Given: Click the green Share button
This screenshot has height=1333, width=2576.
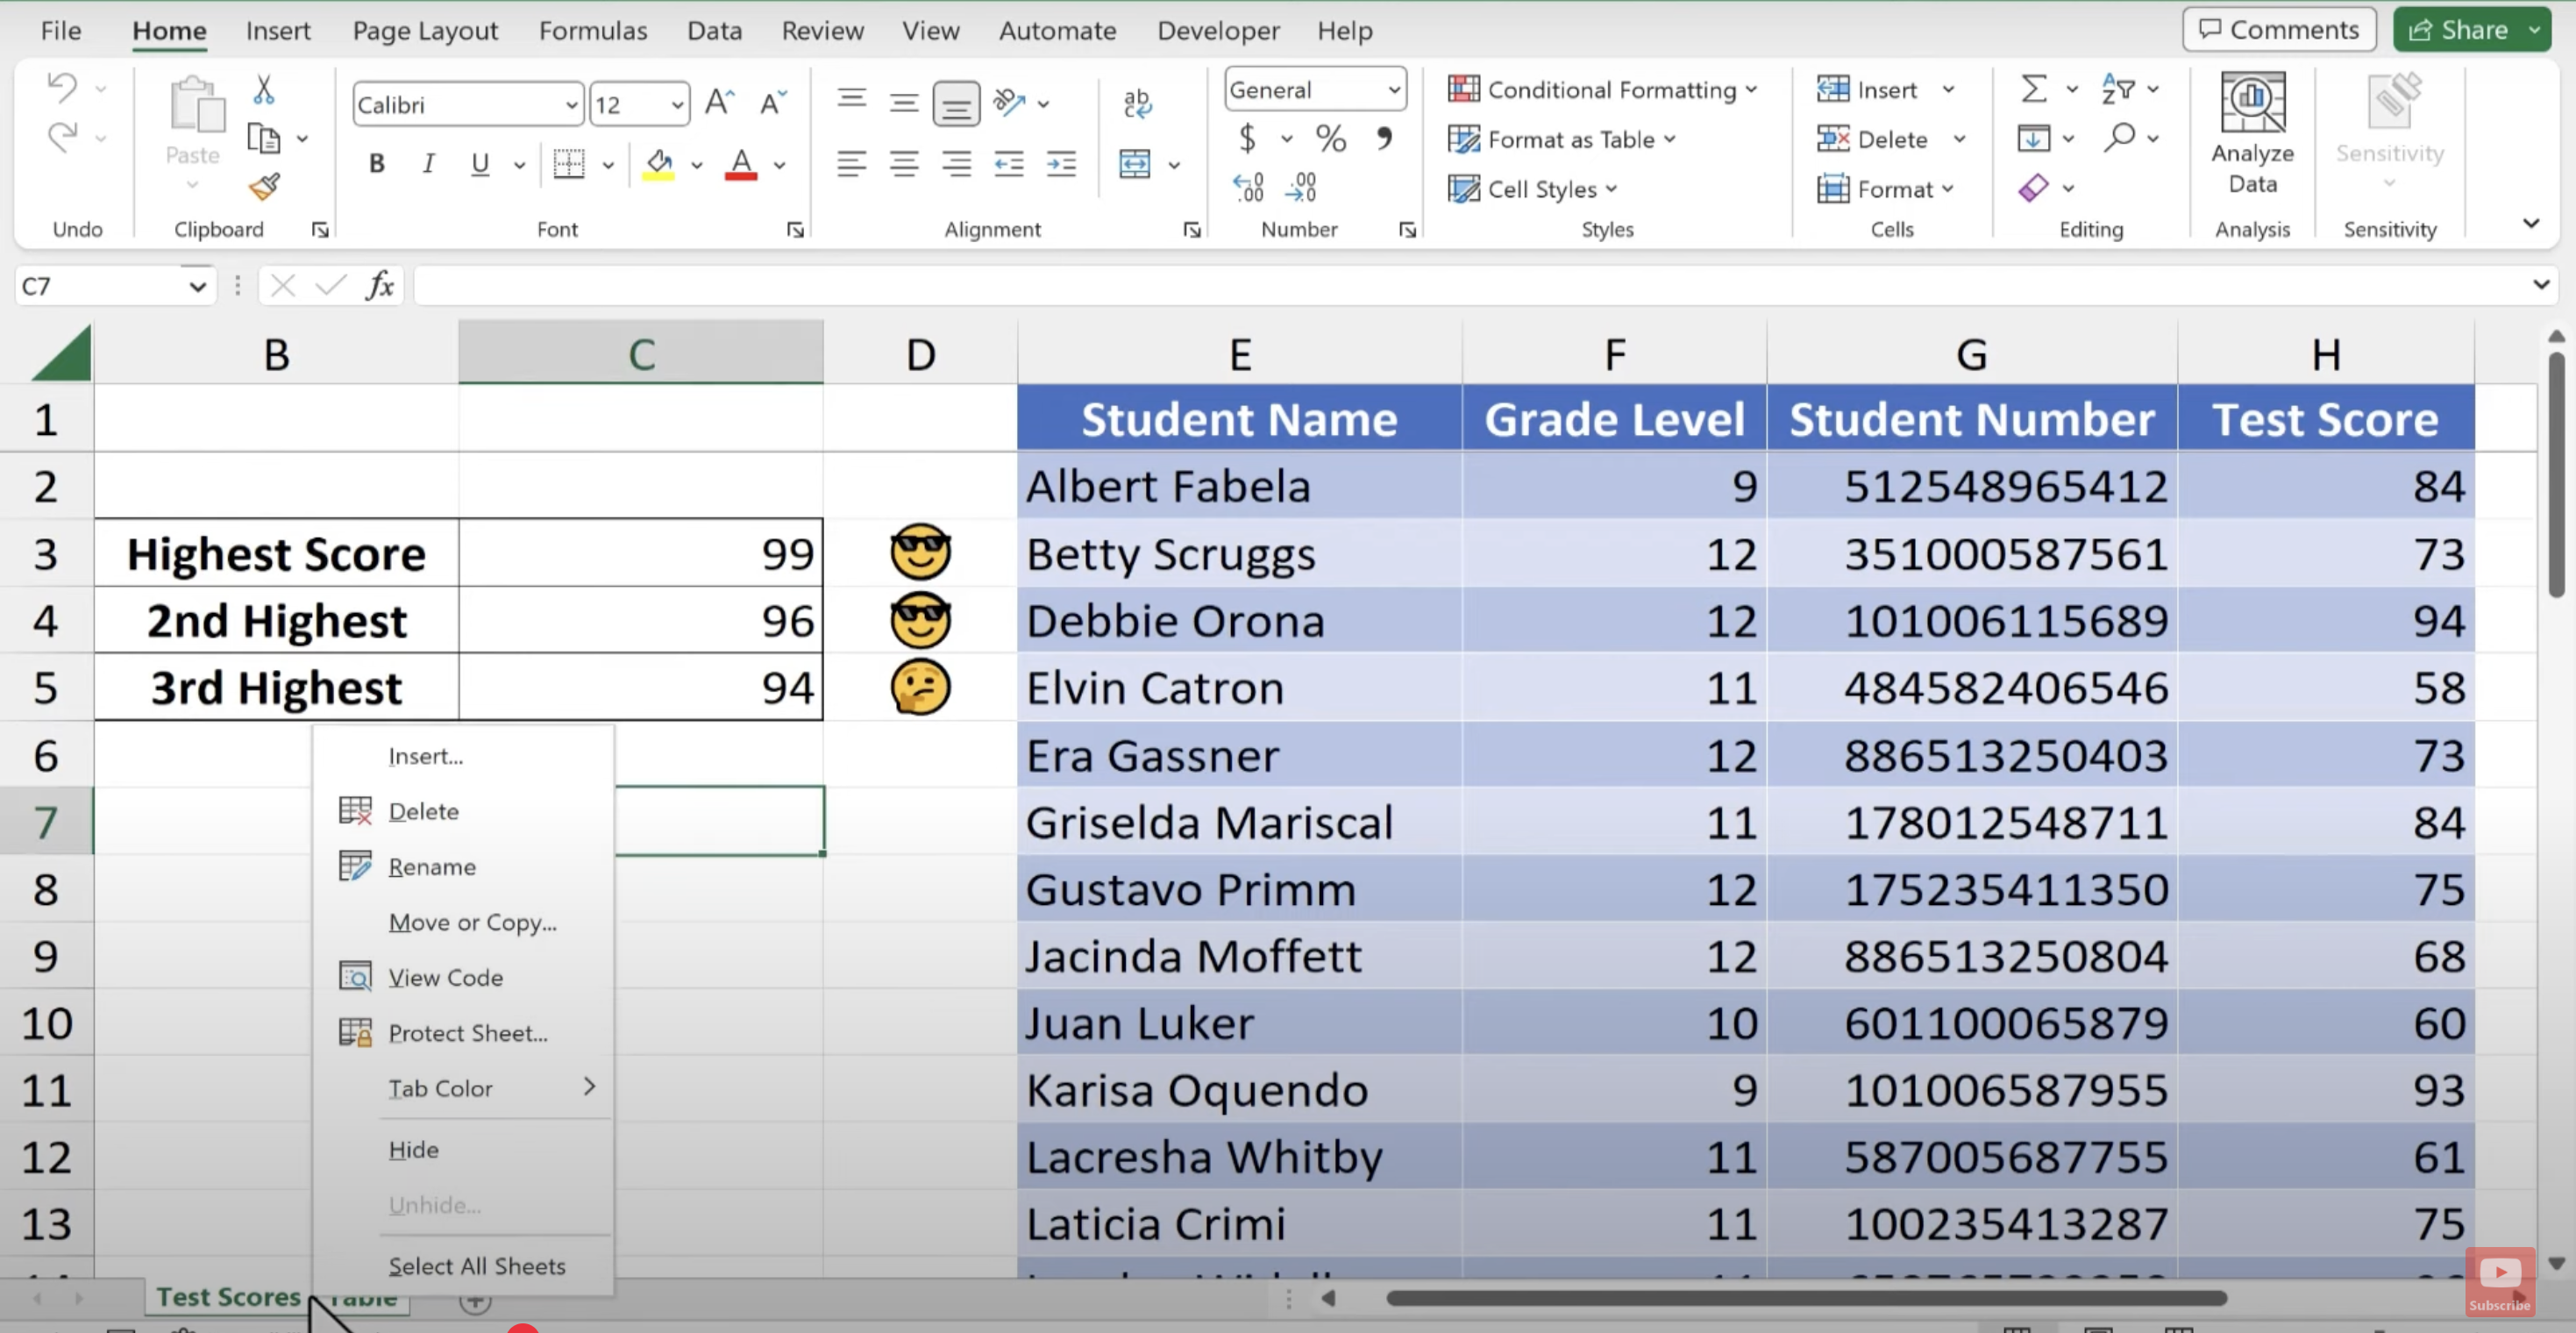Looking at the screenshot, I should [x=2459, y=30].
